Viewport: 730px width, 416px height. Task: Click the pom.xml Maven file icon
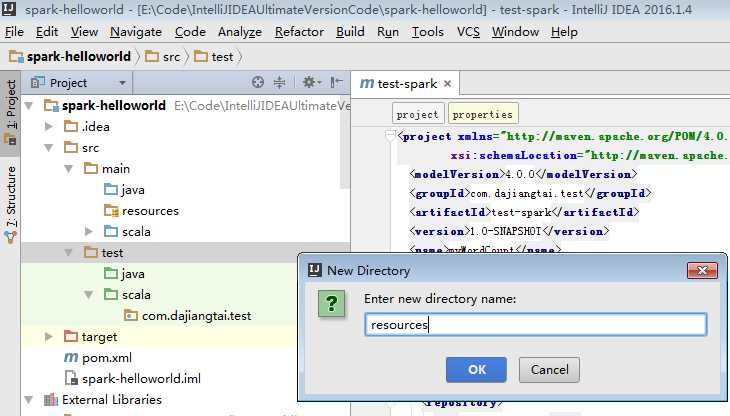point(71,357)
